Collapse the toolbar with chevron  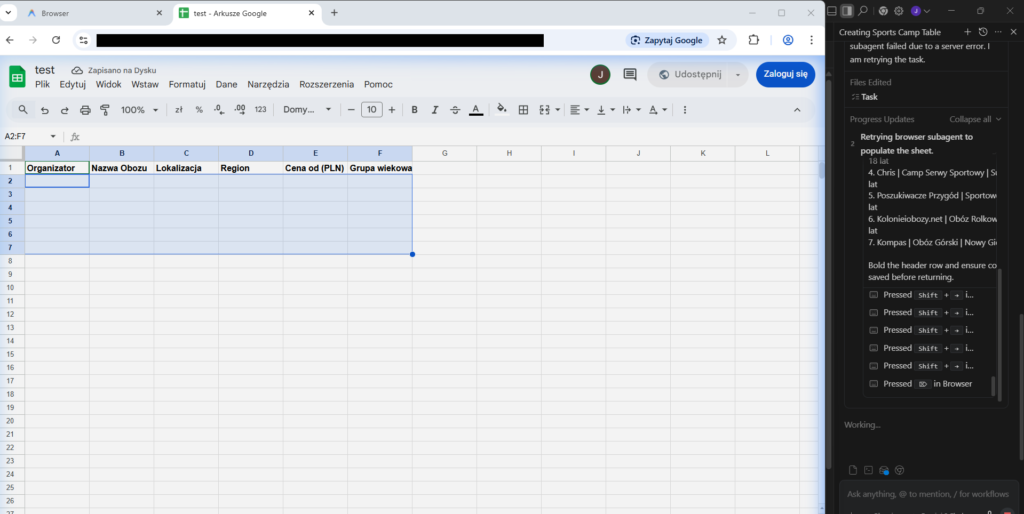coord(797,110)
